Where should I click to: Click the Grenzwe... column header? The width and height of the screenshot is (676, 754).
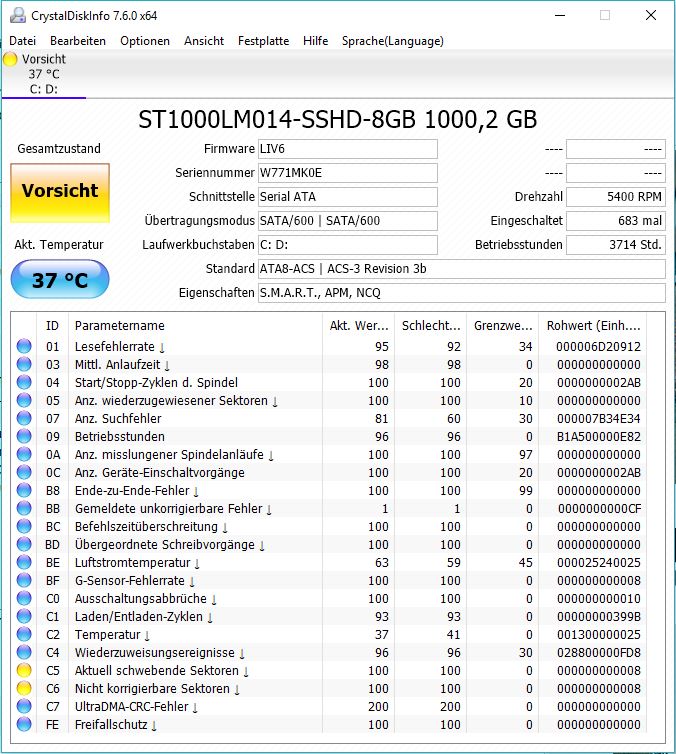(502, 326)
